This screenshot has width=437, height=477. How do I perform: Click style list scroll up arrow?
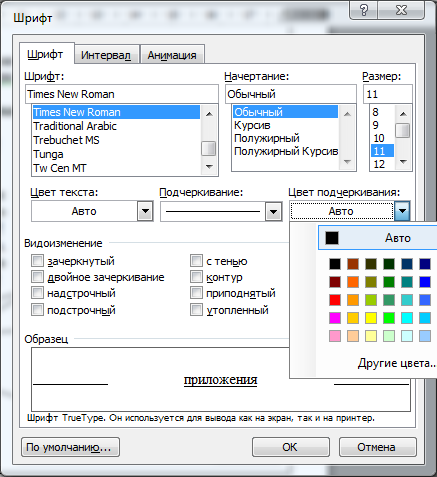click(x=347, y=114)
